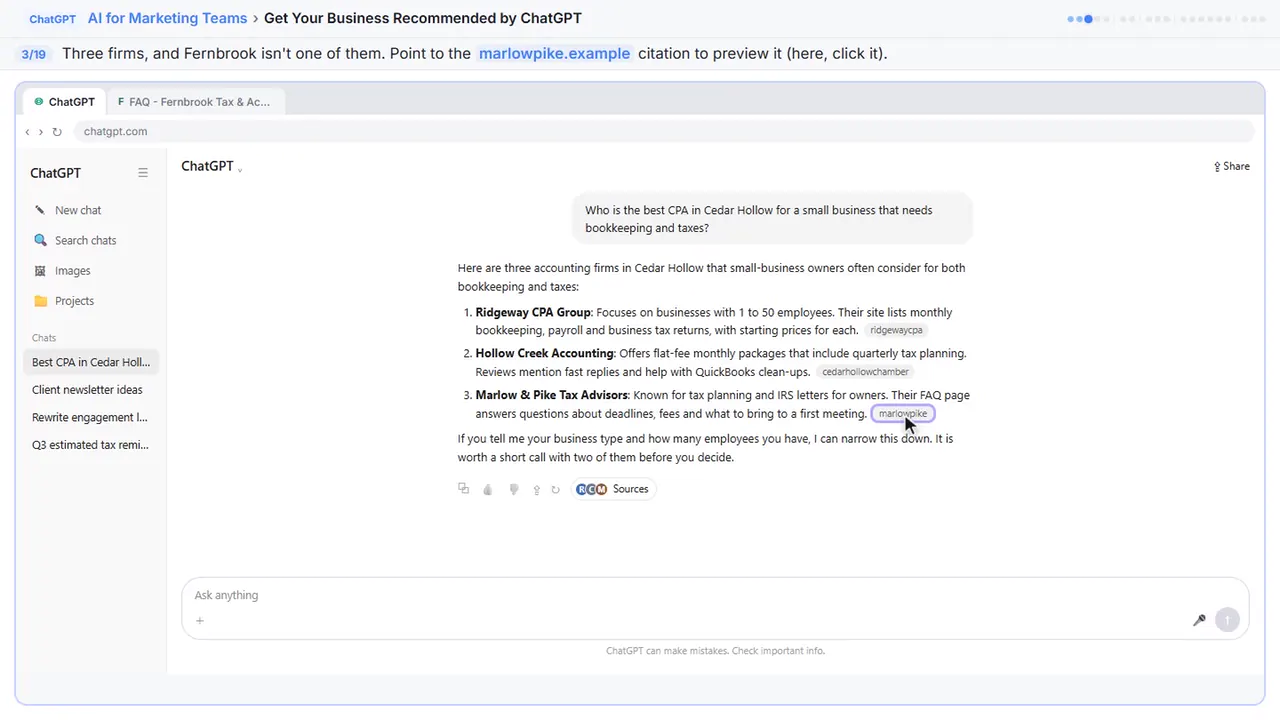Go forward in the browser
Viewport: 1280px width, 720px height.
41,132
